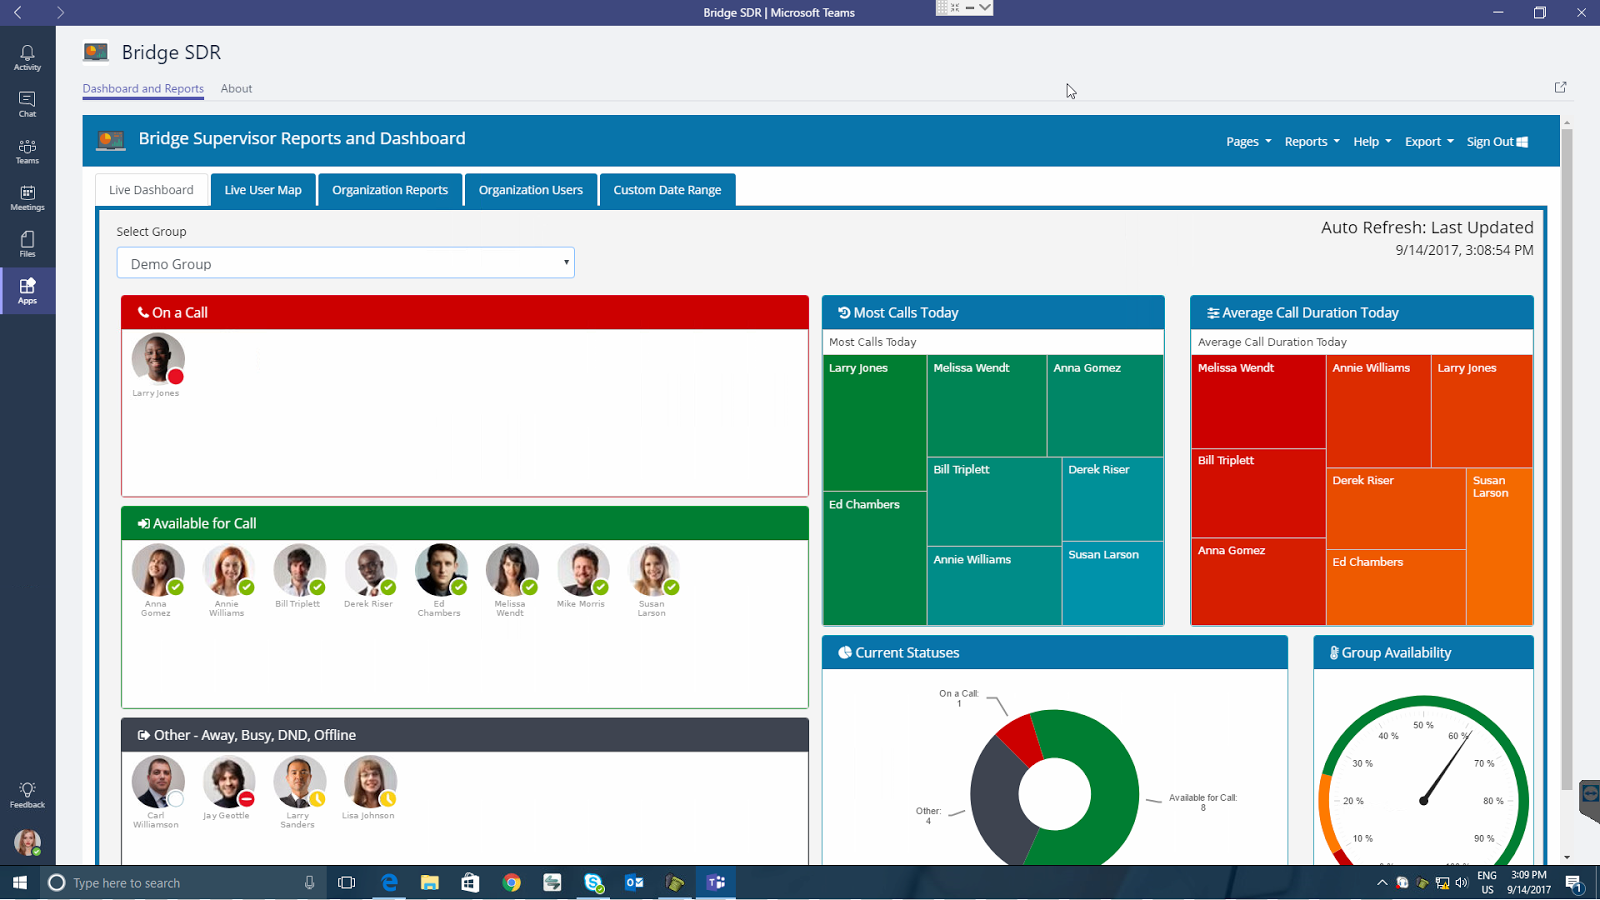Click Annie Williams tile in Most Calls Today
This screenshot has width=1600, height=900.
994,586
